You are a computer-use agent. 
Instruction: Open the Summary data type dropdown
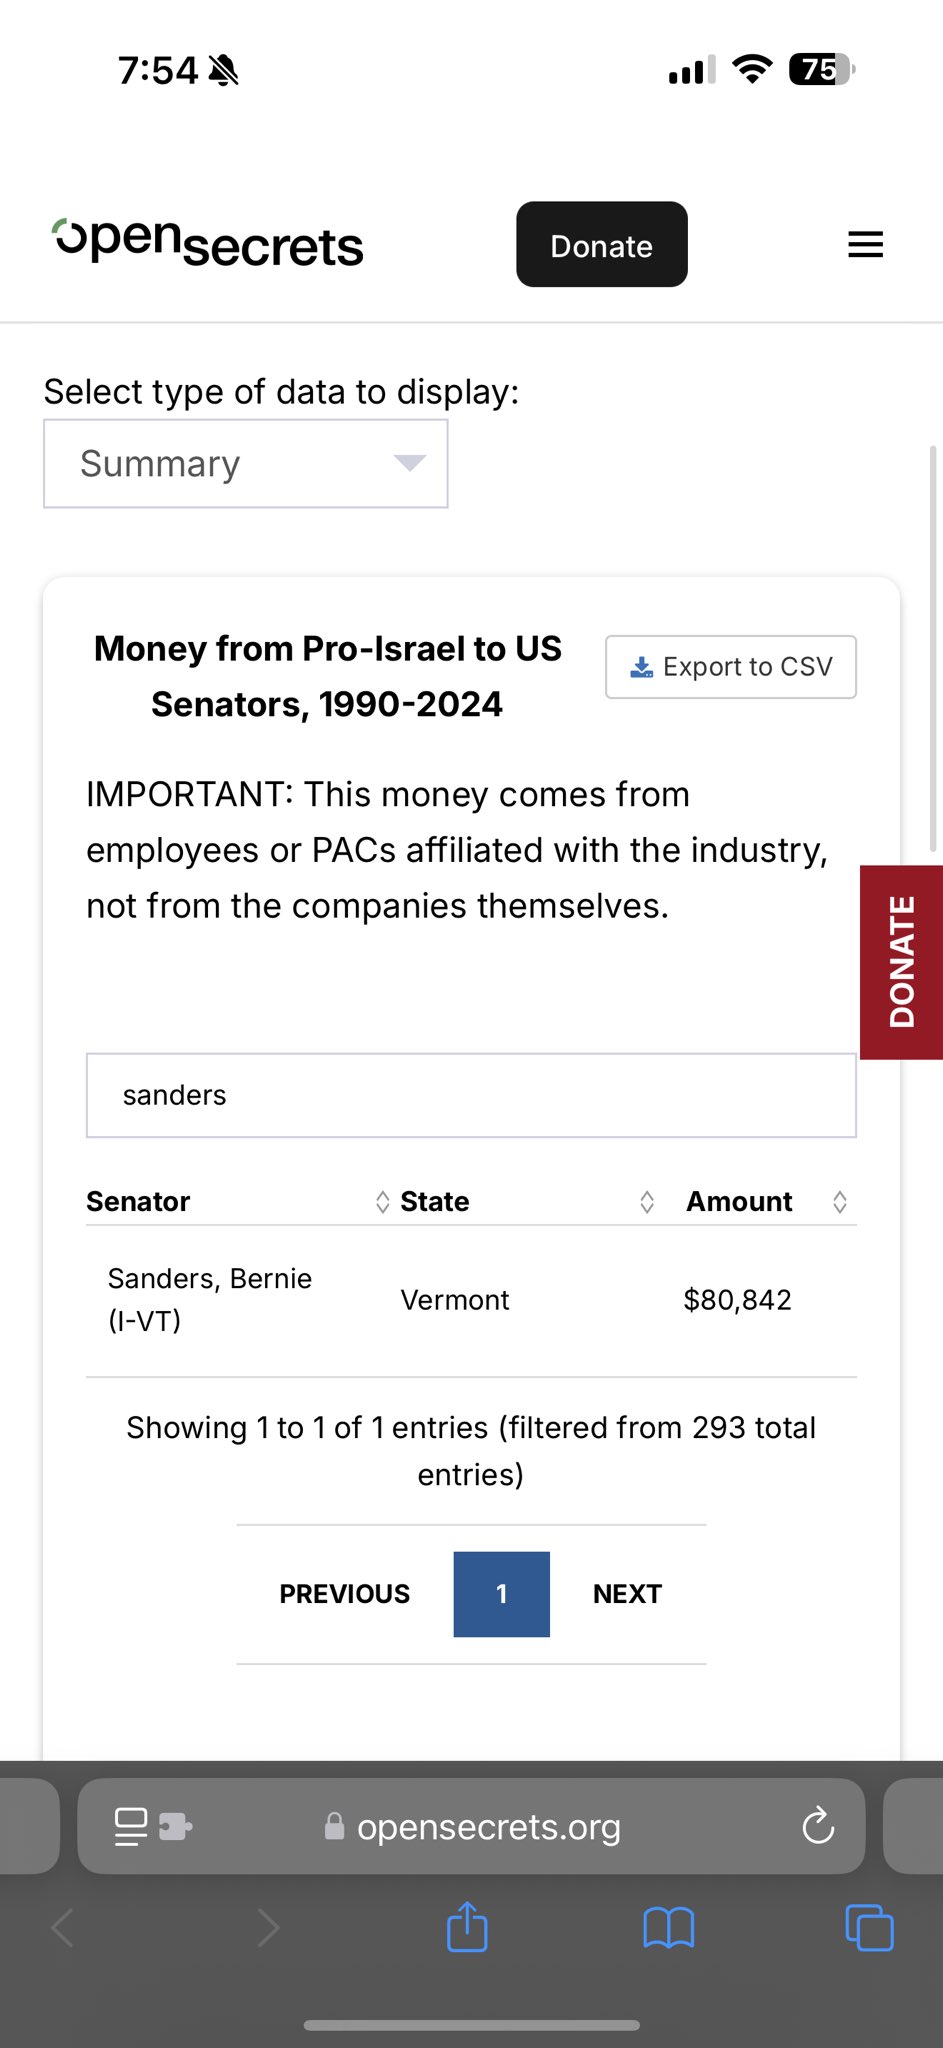coord(246,464)
